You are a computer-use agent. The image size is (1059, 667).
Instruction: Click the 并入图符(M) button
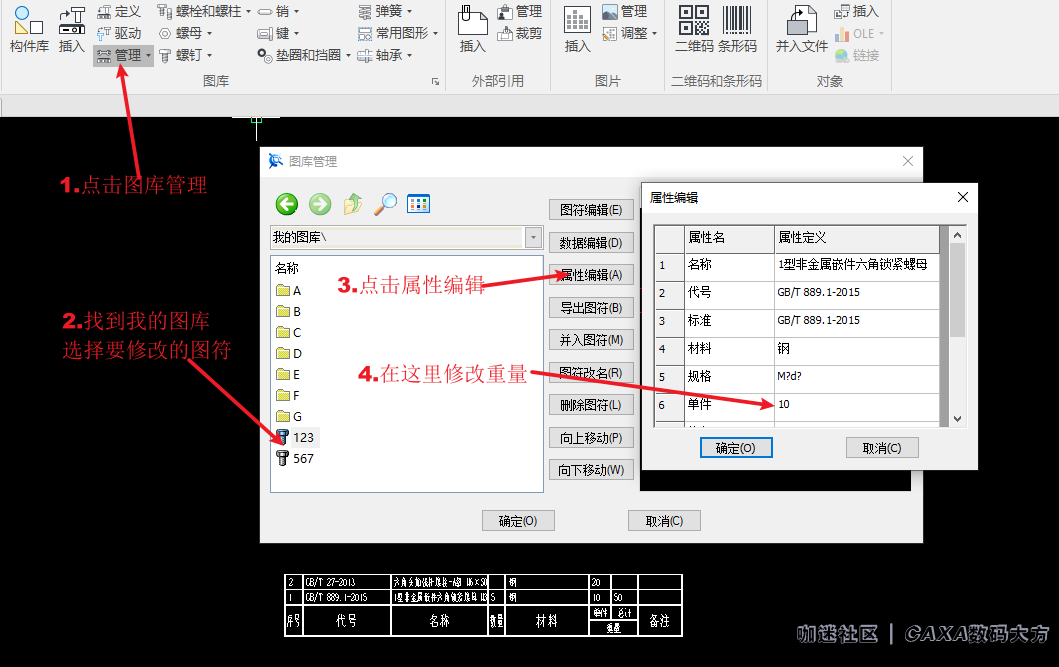click(x=591, y=340)
